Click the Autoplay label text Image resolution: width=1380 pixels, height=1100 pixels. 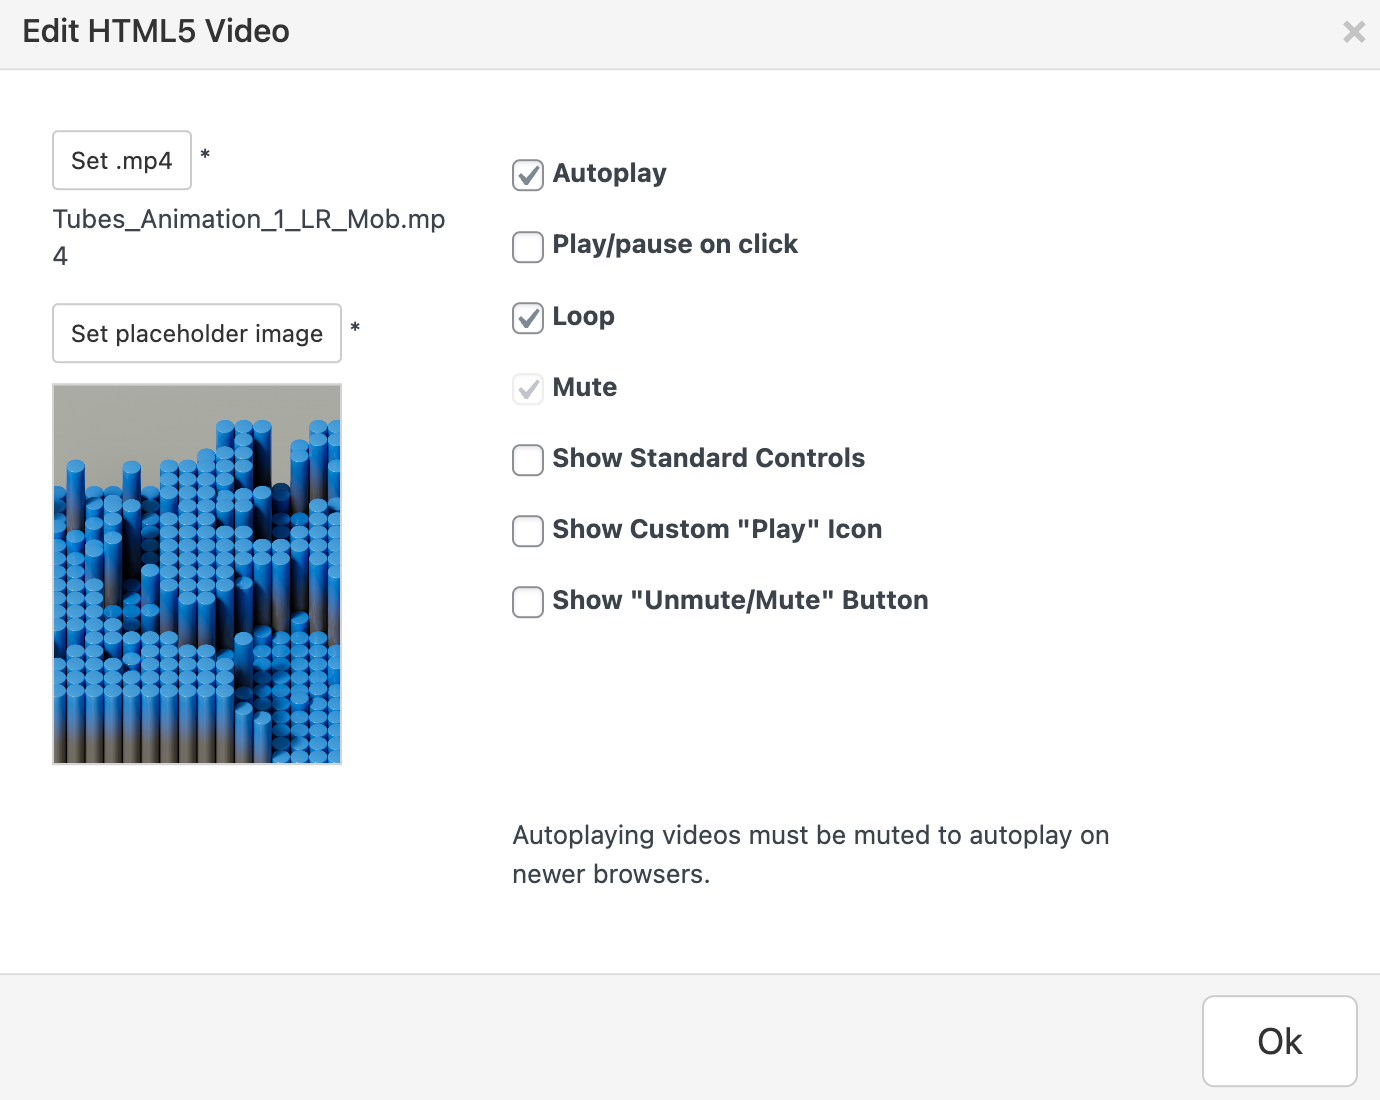point(609,174)
